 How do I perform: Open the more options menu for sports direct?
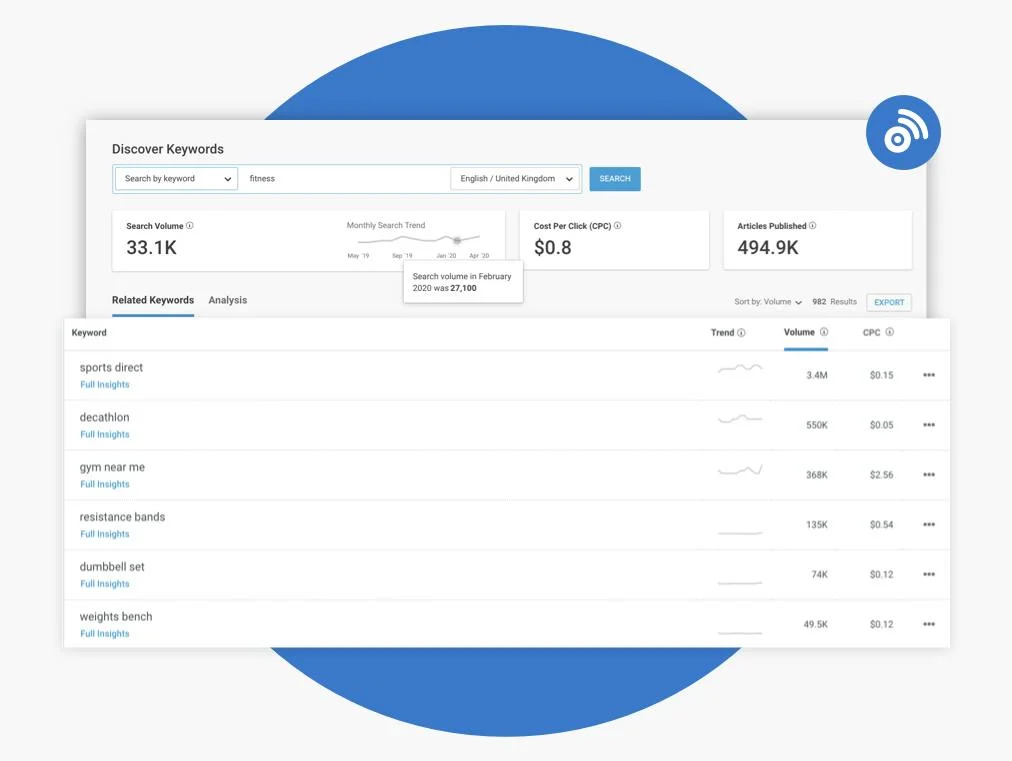coord(929,375)
